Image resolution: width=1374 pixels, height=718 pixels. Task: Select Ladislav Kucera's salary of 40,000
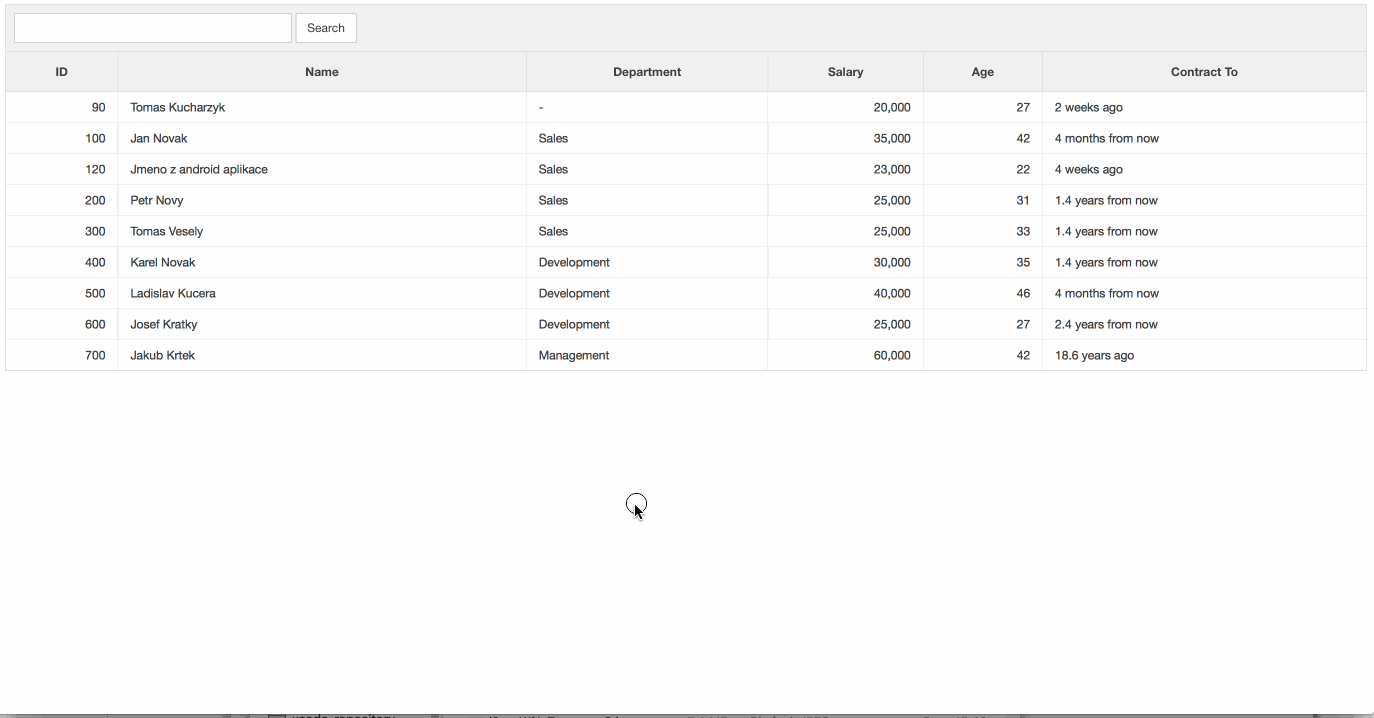pos(891,293)
